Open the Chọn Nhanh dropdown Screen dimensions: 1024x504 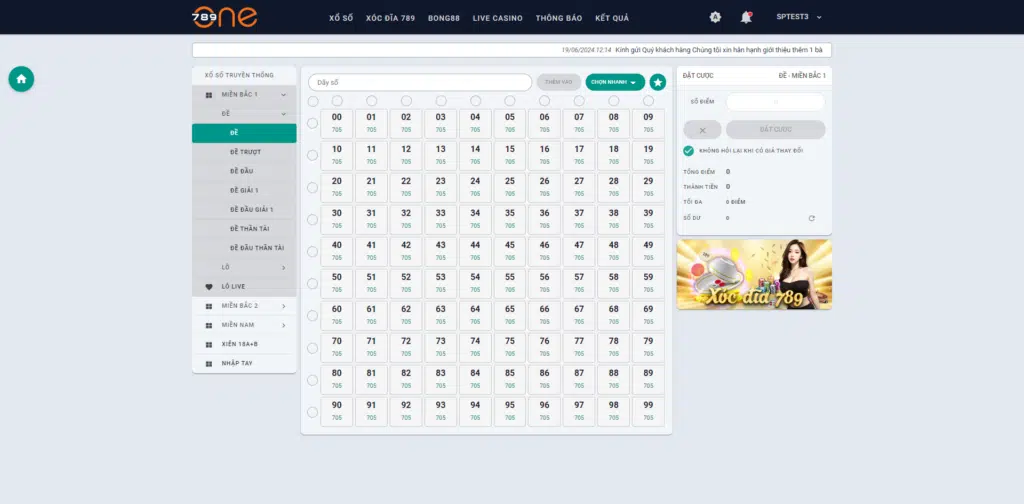pyautogui.click(x=614, y=82)
